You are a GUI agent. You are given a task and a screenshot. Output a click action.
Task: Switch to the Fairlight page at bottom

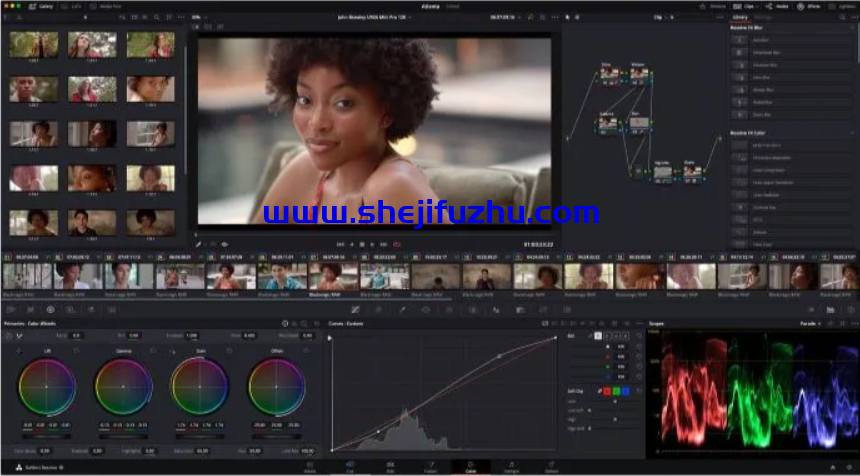(x=511, y=466)
